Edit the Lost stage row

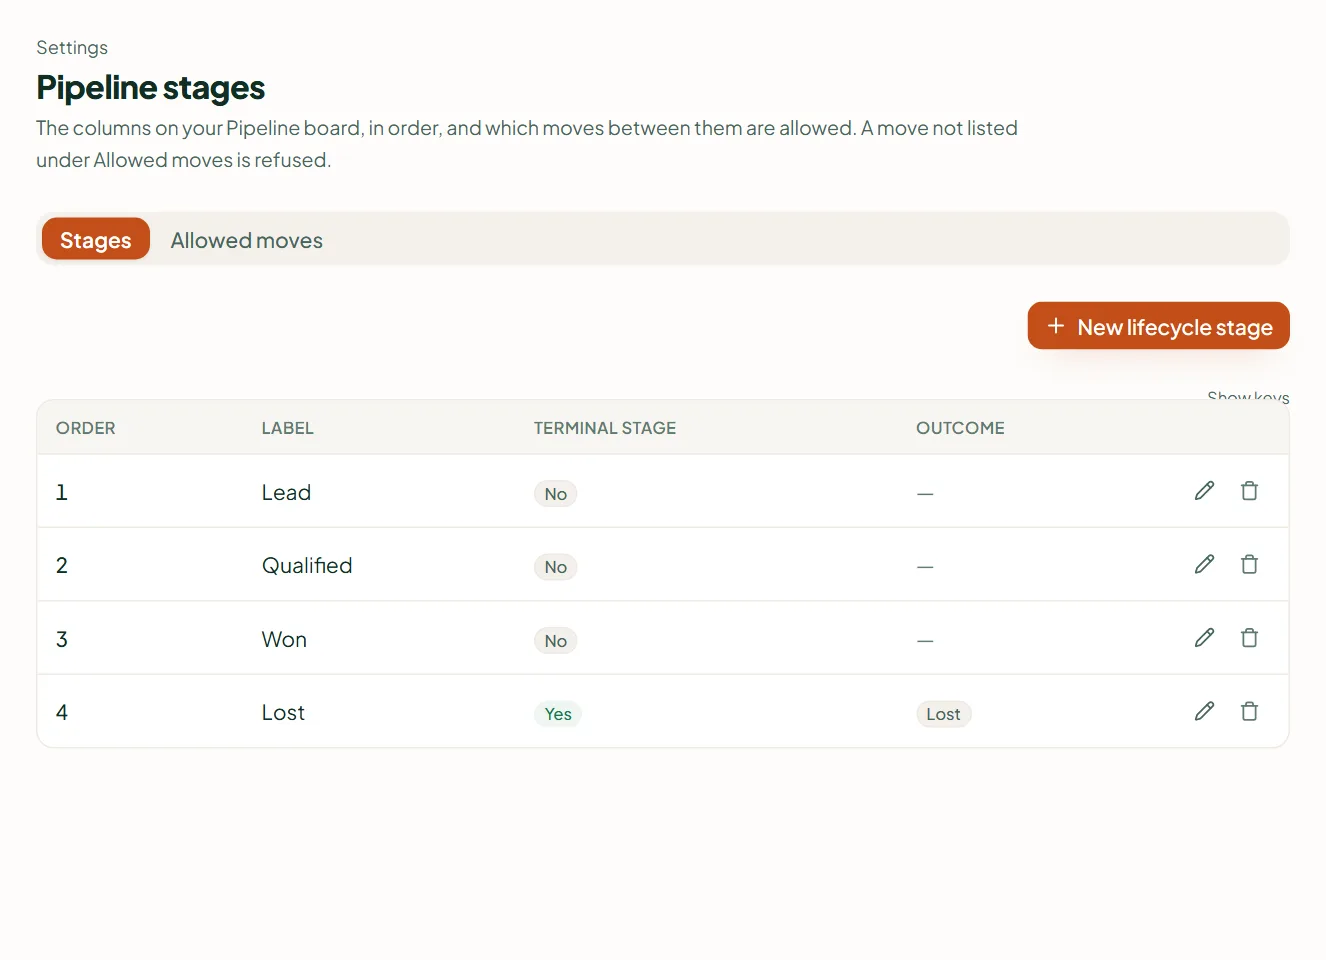coord(1204,711)
